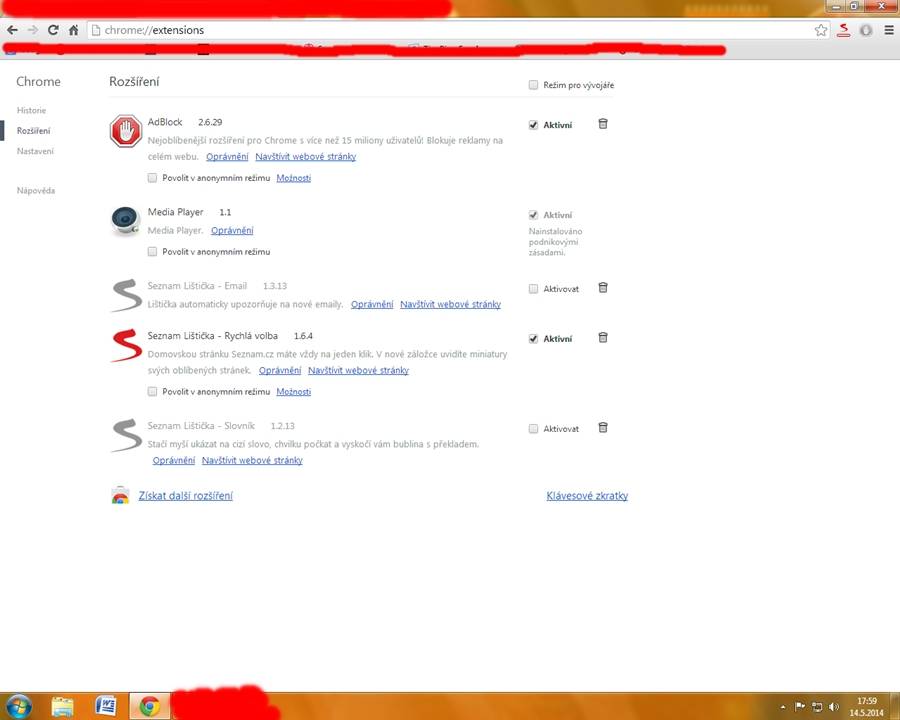Click the Media Player speaker icon
This screenshot has width=900, height=720.
[125, 221]
